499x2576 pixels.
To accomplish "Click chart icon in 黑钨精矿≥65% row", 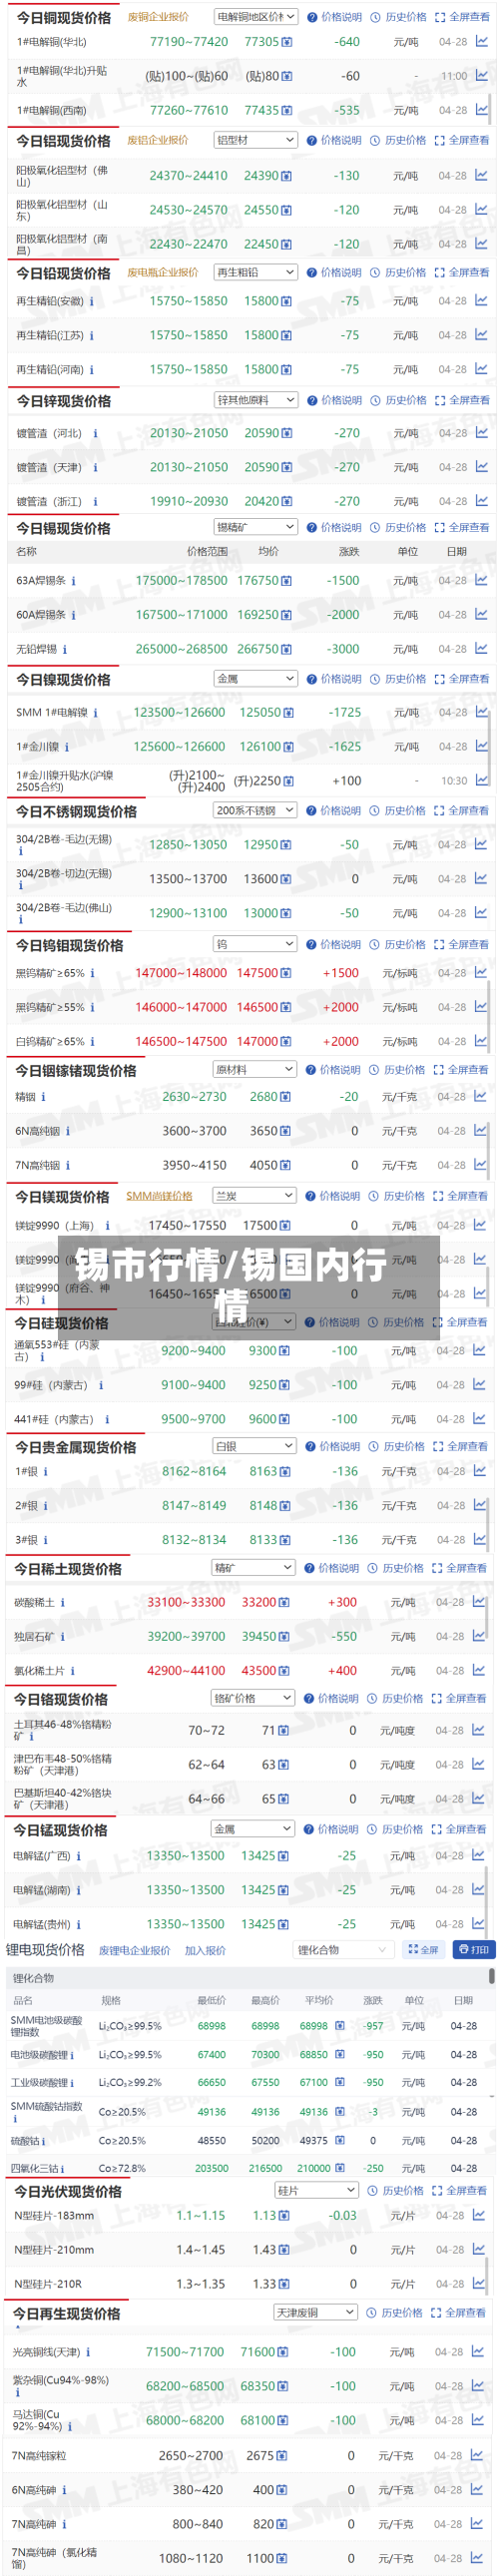I will pos(480,973).
